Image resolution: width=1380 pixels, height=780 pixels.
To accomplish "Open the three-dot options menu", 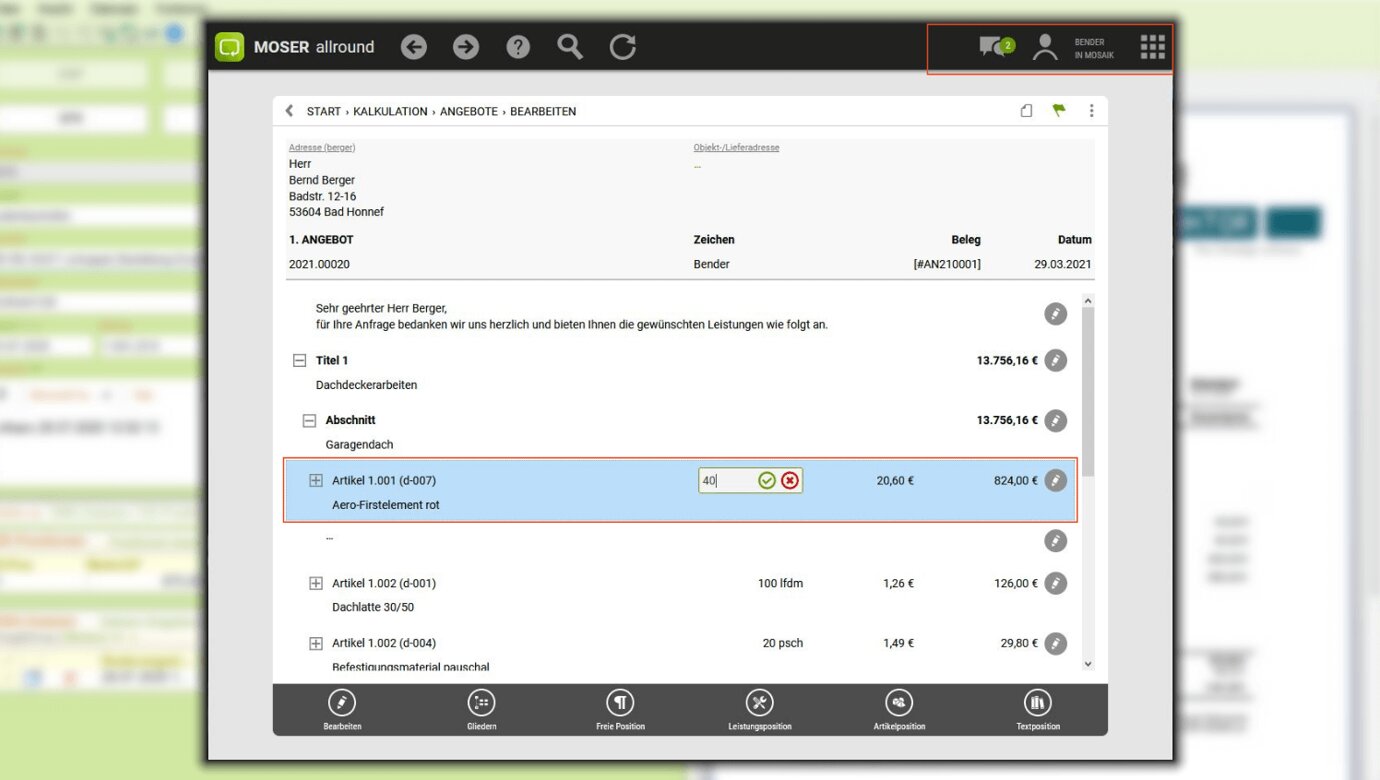I will tap(1091, 111).
